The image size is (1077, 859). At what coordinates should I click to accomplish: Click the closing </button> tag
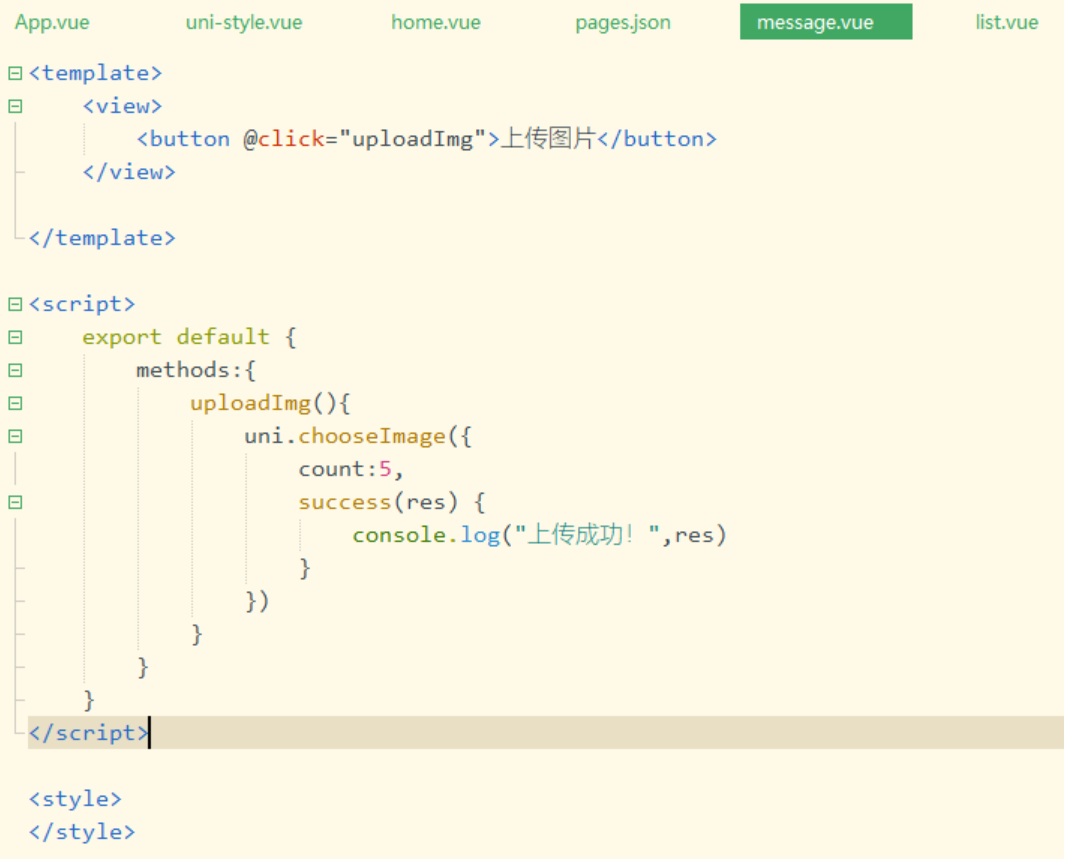click(x=657, y=139)
